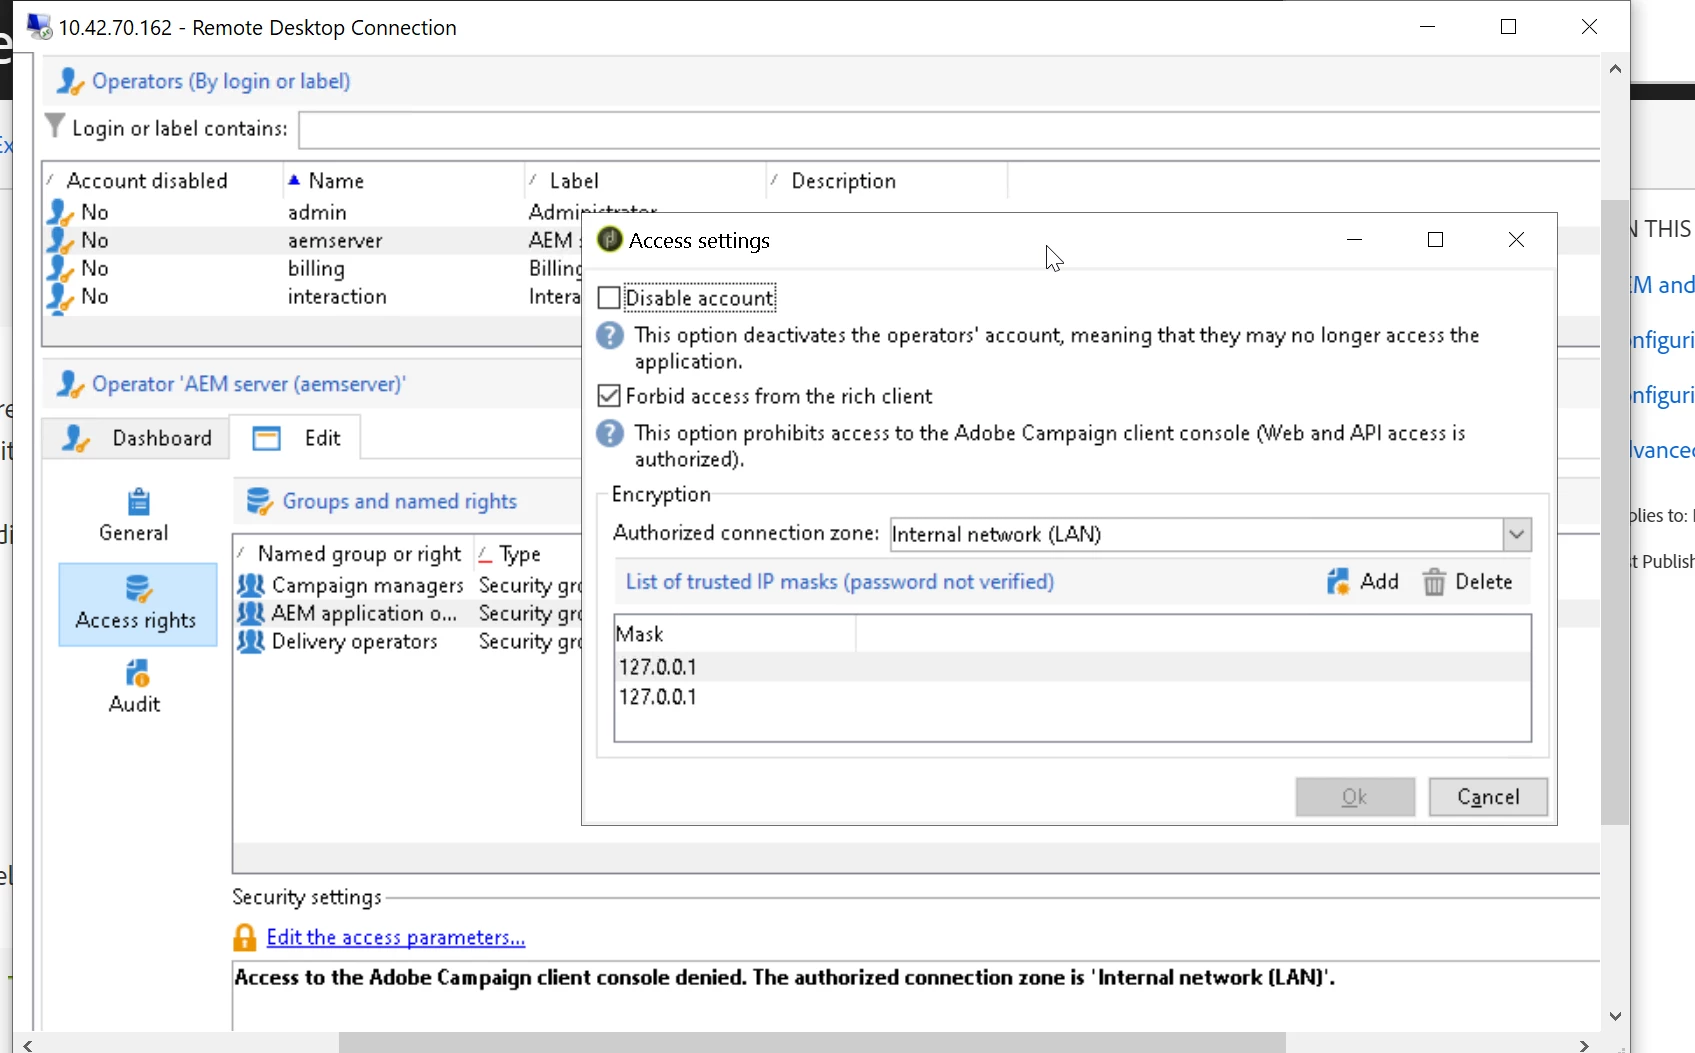
Task: Sort rights list by Type column
Action: (527, 554)
